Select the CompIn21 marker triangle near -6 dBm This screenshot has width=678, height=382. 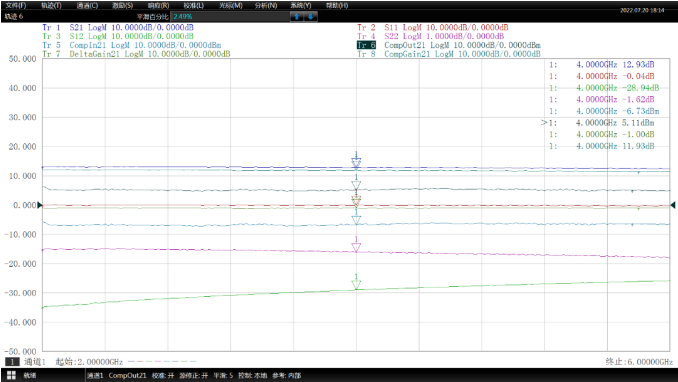pos(356,219)
